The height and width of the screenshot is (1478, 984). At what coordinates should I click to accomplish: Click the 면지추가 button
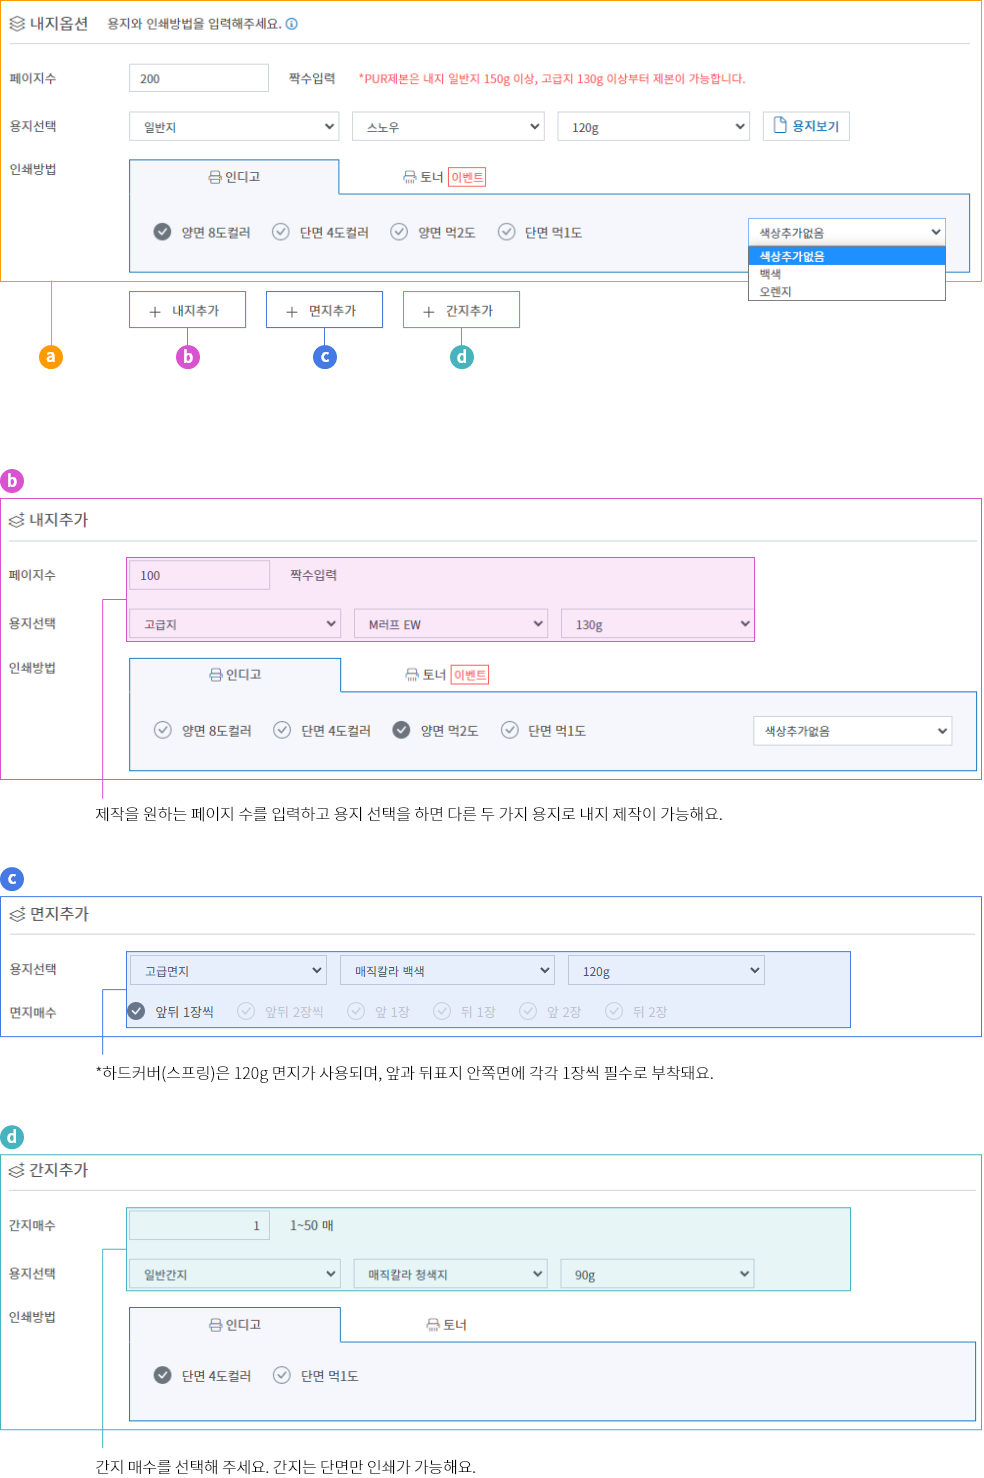pos(324,311)
